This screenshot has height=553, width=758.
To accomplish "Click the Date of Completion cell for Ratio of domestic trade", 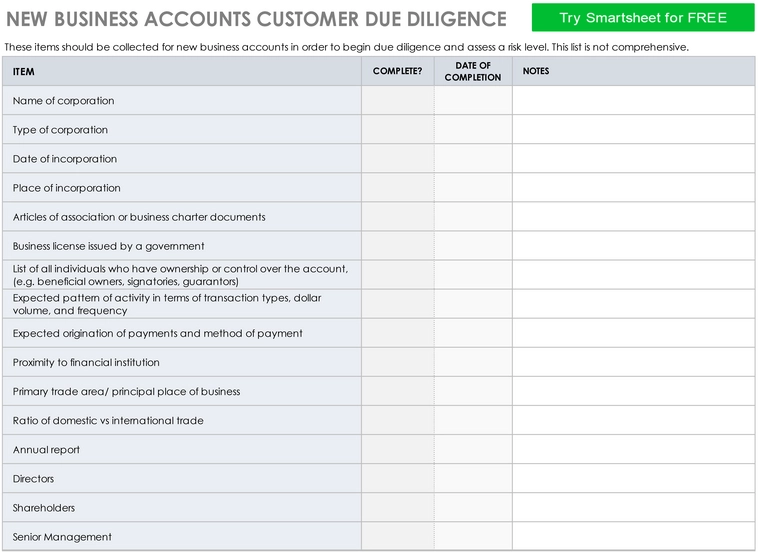I will pyautogui.click(x=473, y=421).
